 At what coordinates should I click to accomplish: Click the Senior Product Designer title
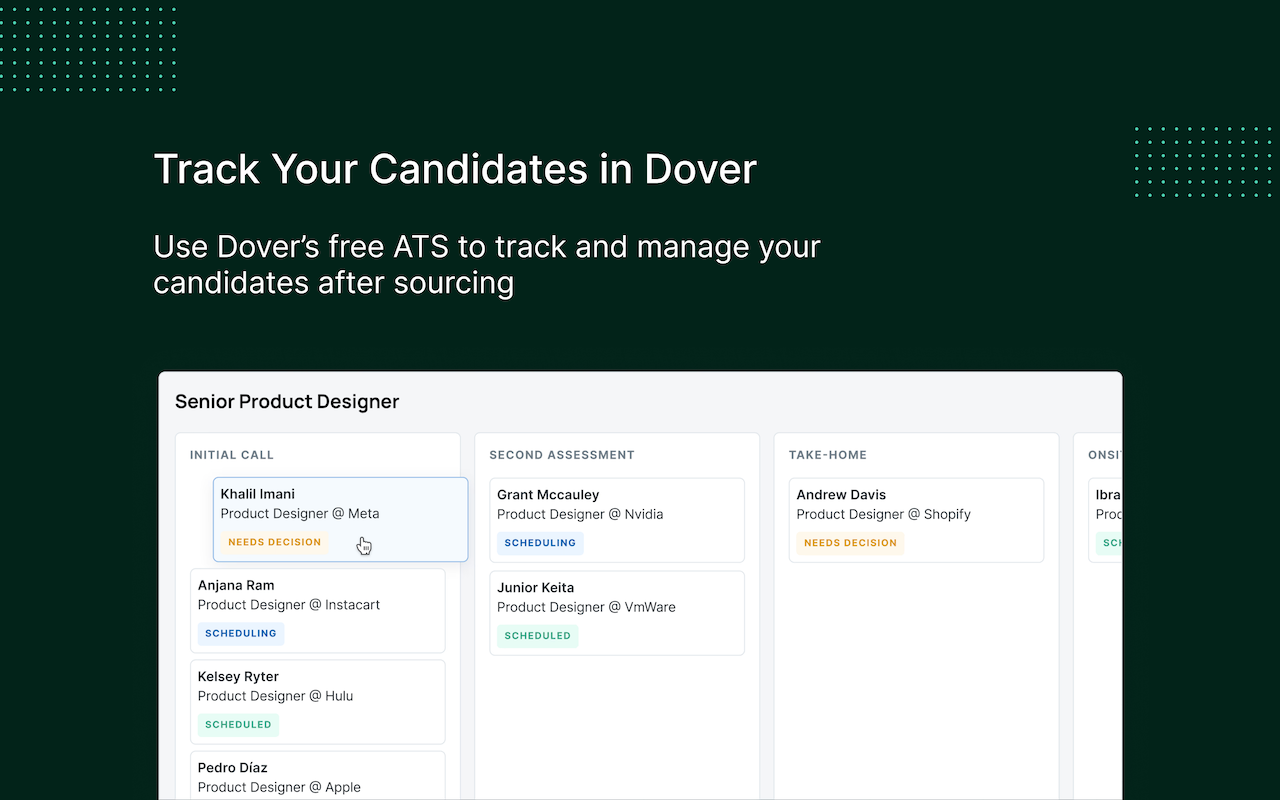(287, 402)
